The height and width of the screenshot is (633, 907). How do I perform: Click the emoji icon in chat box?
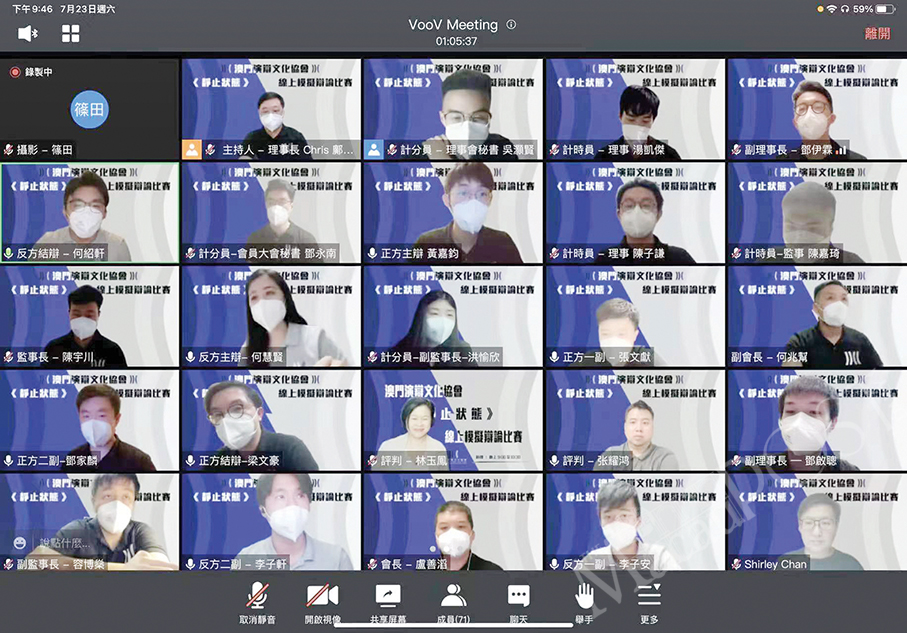click(20, 543)
